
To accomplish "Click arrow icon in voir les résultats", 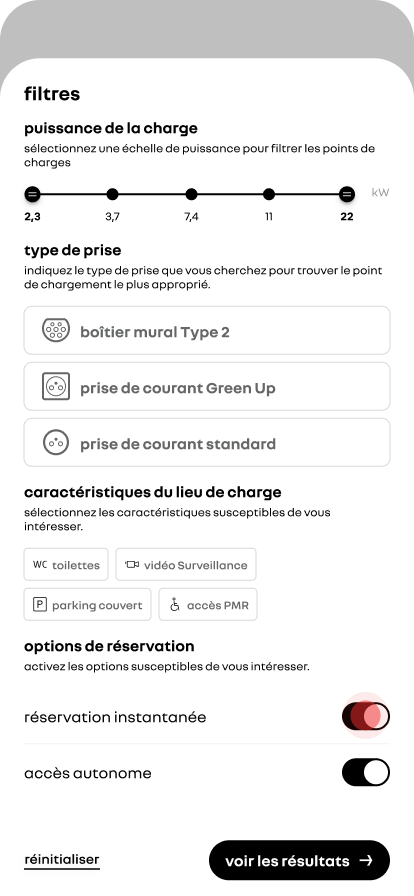I will (366, 860).
